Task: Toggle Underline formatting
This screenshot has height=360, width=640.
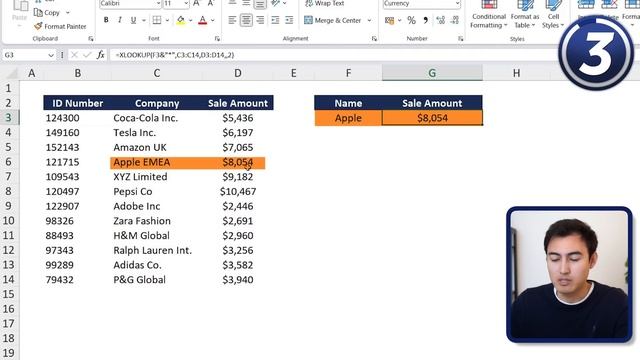Action: (133, 20)
